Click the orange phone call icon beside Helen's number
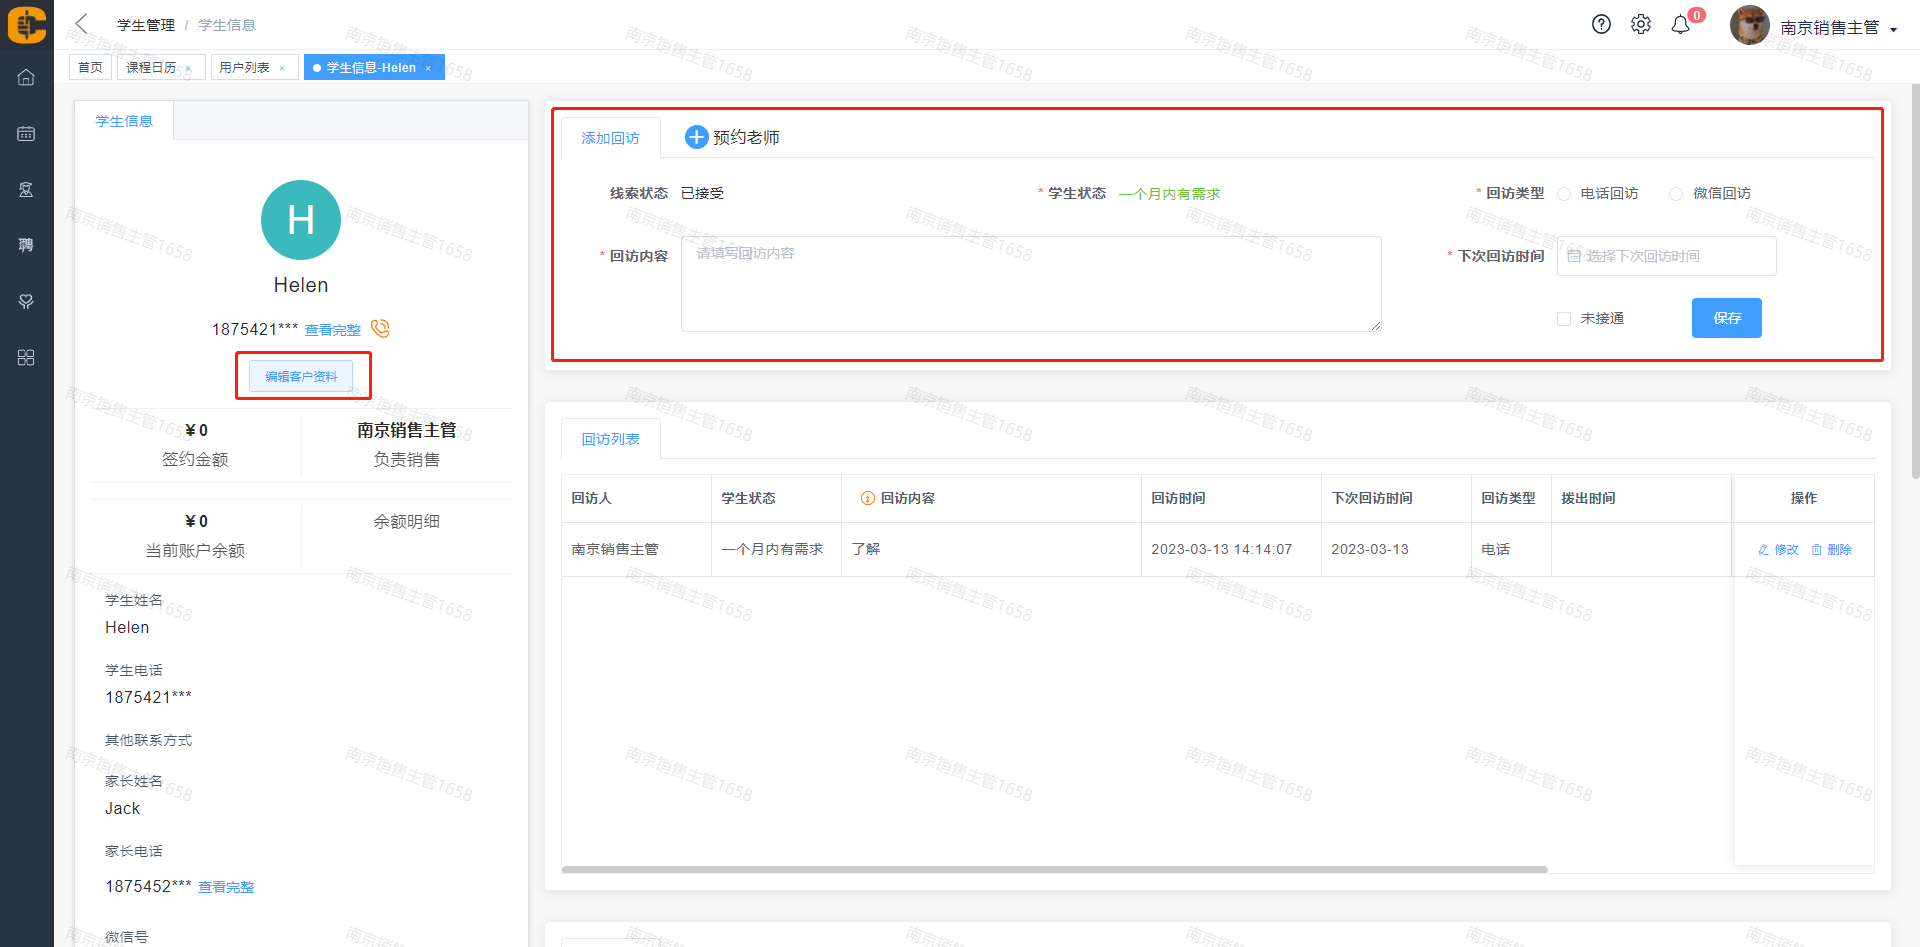This screenshot has height=947, width=1920. 380,329
